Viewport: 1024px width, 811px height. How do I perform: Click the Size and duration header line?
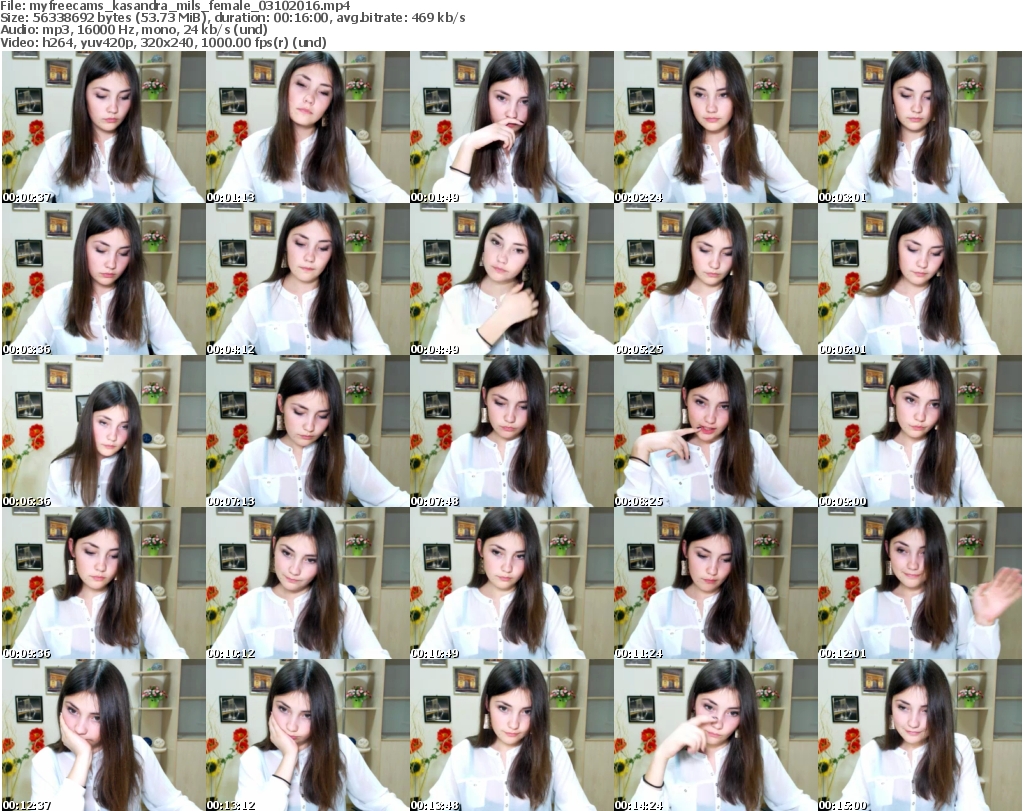[232, 18]
